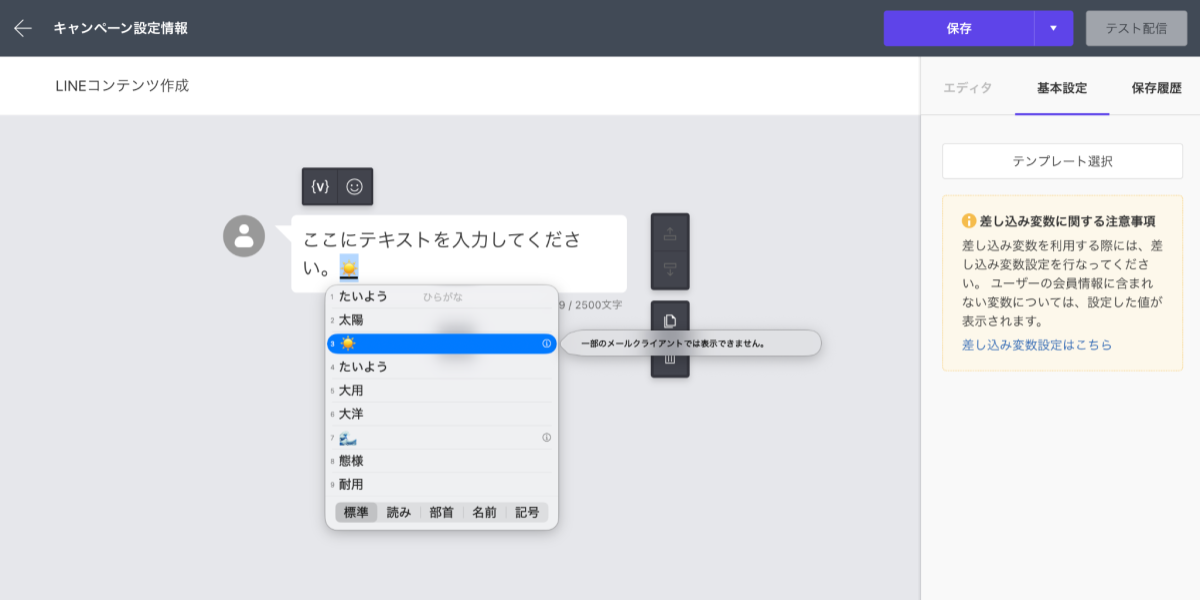
Task: Click info icon on the wave emoji candidate
Action: point(546,437)
